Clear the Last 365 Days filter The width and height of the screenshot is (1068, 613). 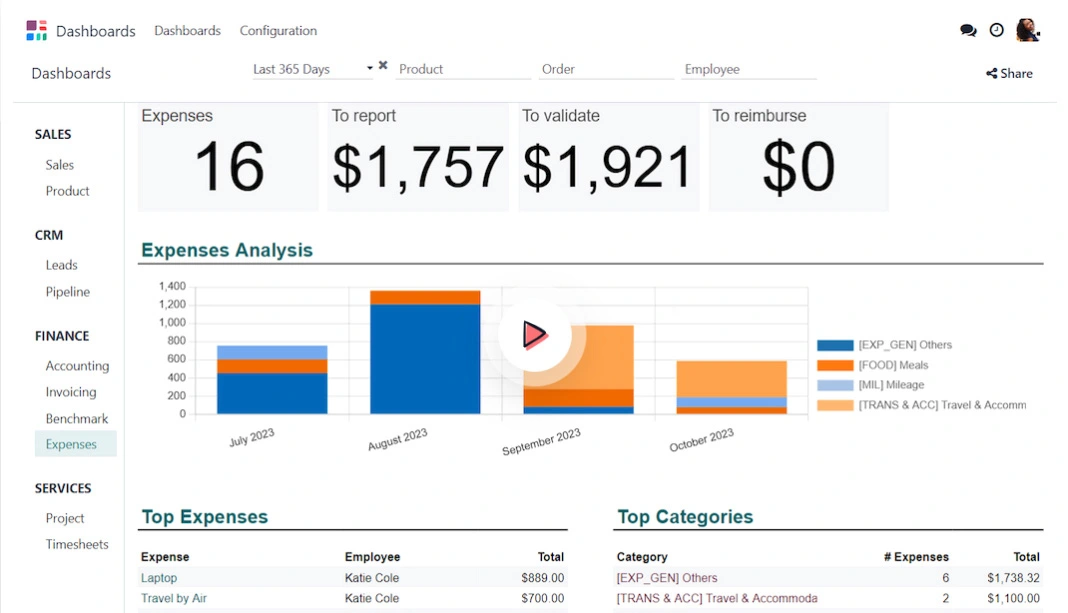click(383, 66)
